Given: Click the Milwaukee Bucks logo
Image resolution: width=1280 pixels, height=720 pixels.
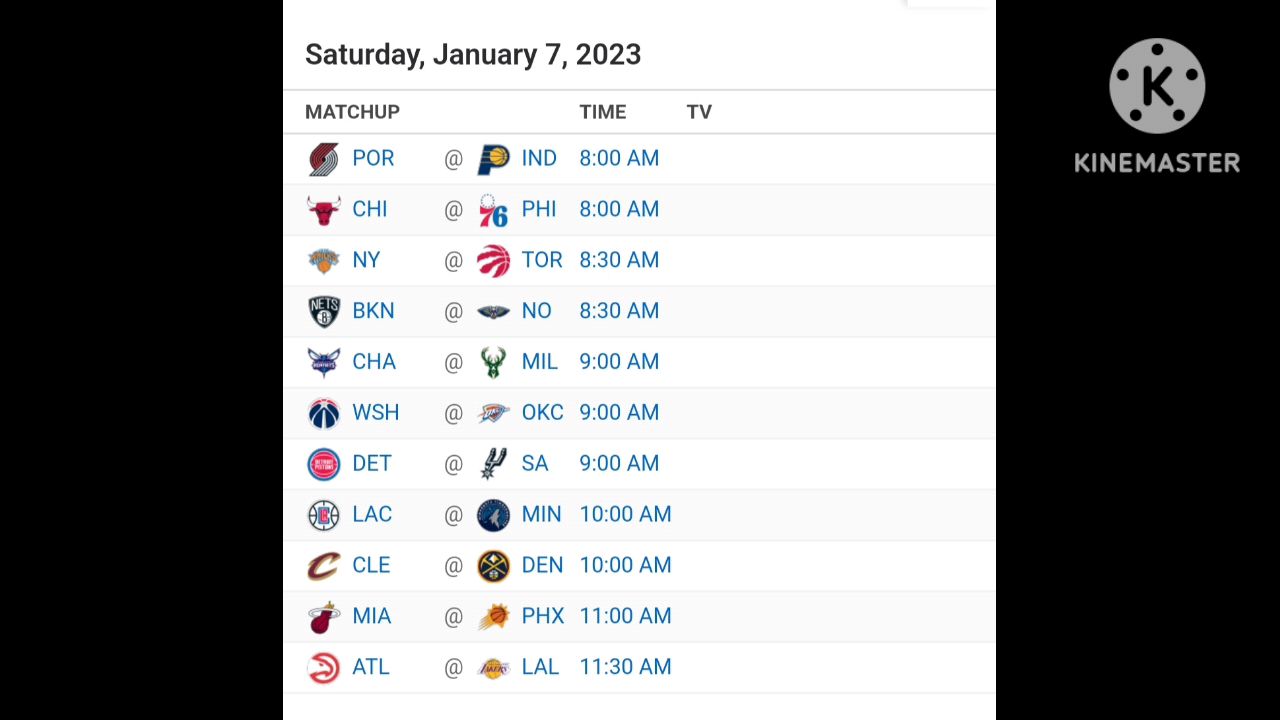Looking at the screenshot, I should 493,362.
